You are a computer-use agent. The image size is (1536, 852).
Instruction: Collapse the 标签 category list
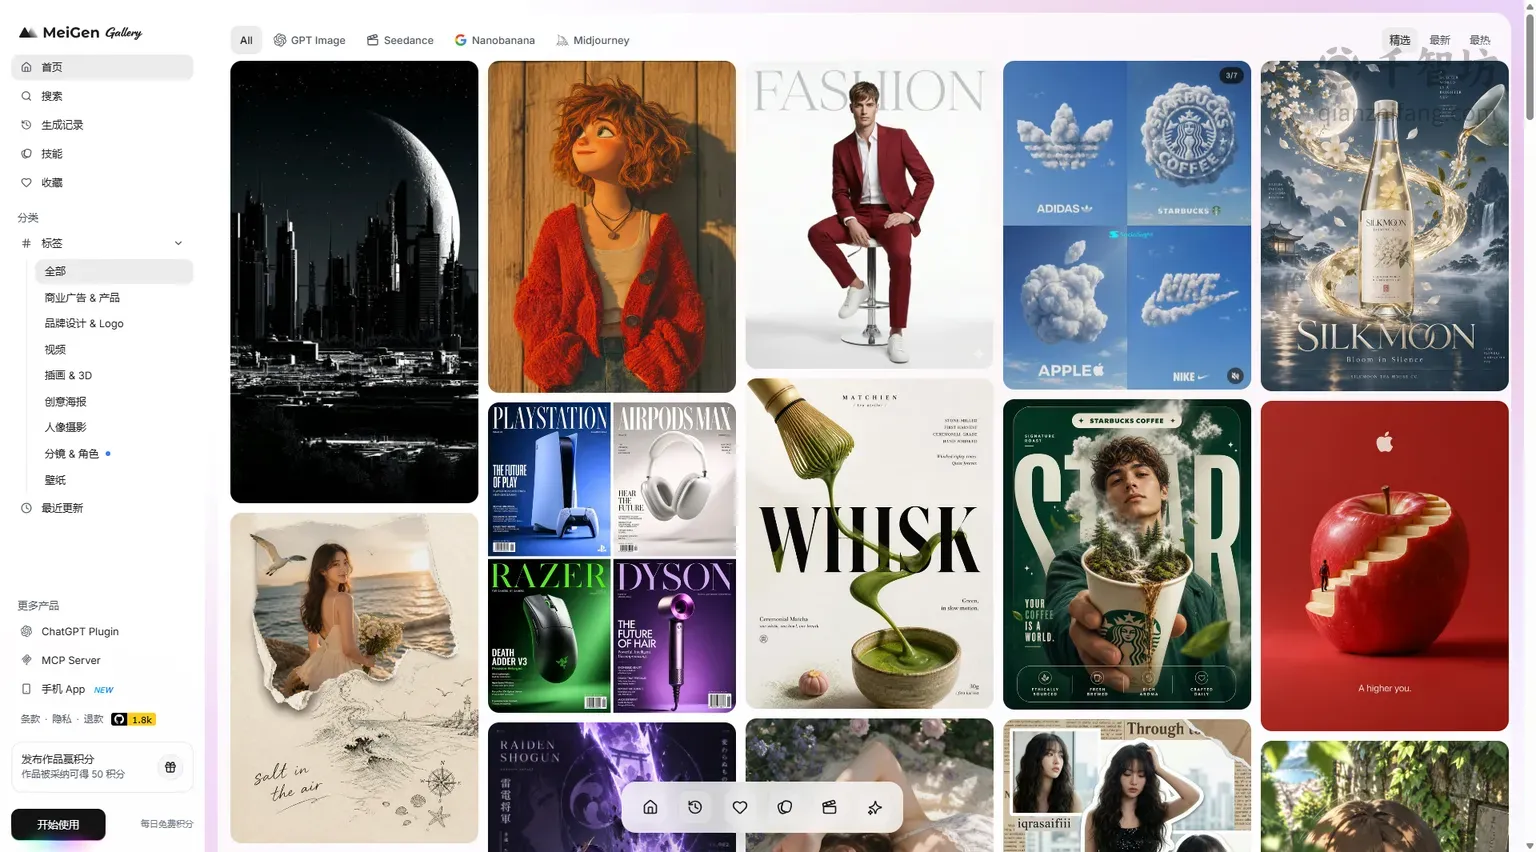click(178, 243)
